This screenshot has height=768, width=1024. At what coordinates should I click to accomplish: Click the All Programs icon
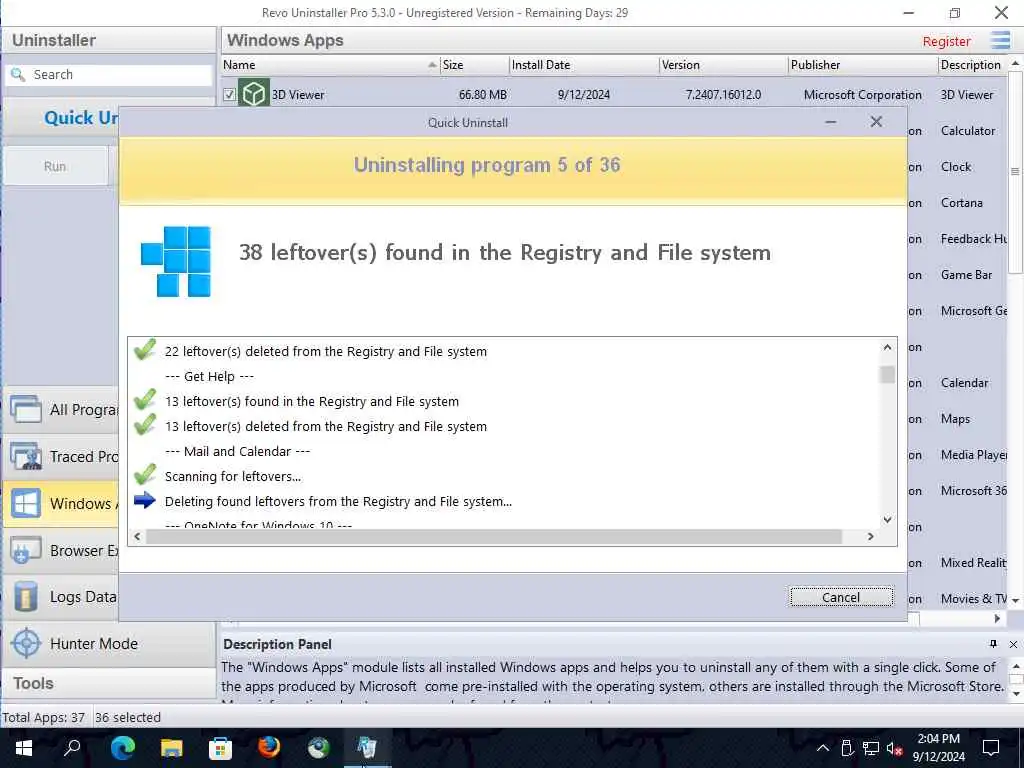(x=25, y=409)
